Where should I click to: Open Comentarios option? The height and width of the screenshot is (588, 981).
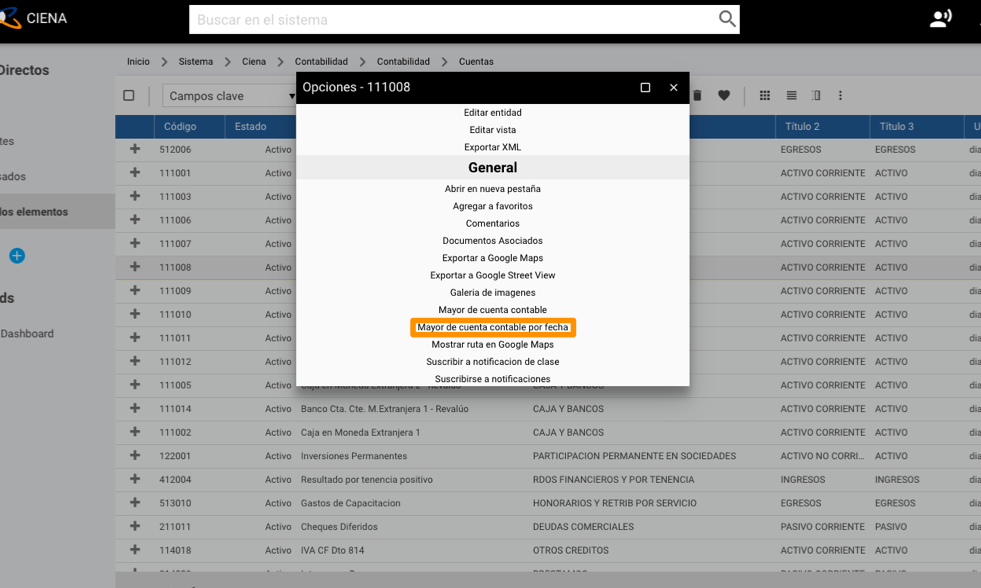(492, 223)
